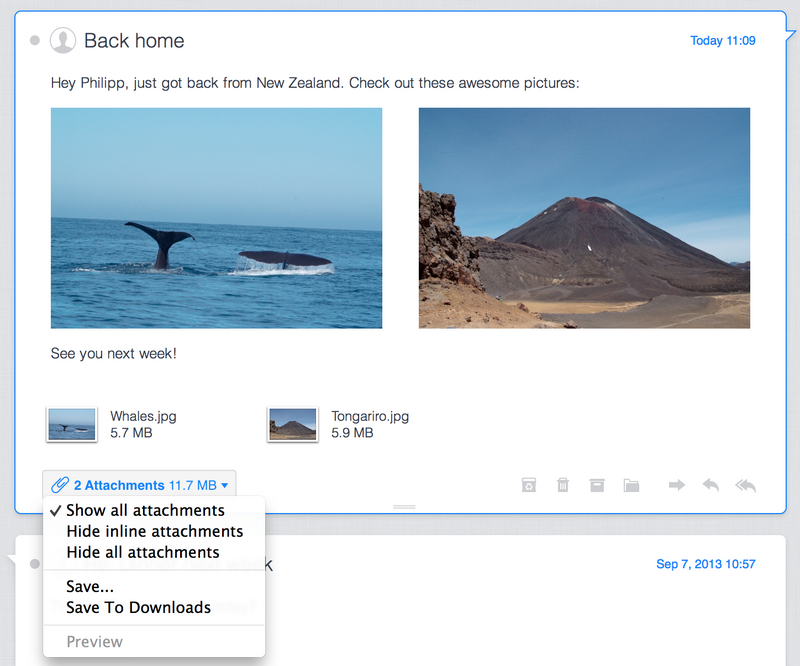Archive the Back home email
The image size is (800, 666).
pos(596,485)
